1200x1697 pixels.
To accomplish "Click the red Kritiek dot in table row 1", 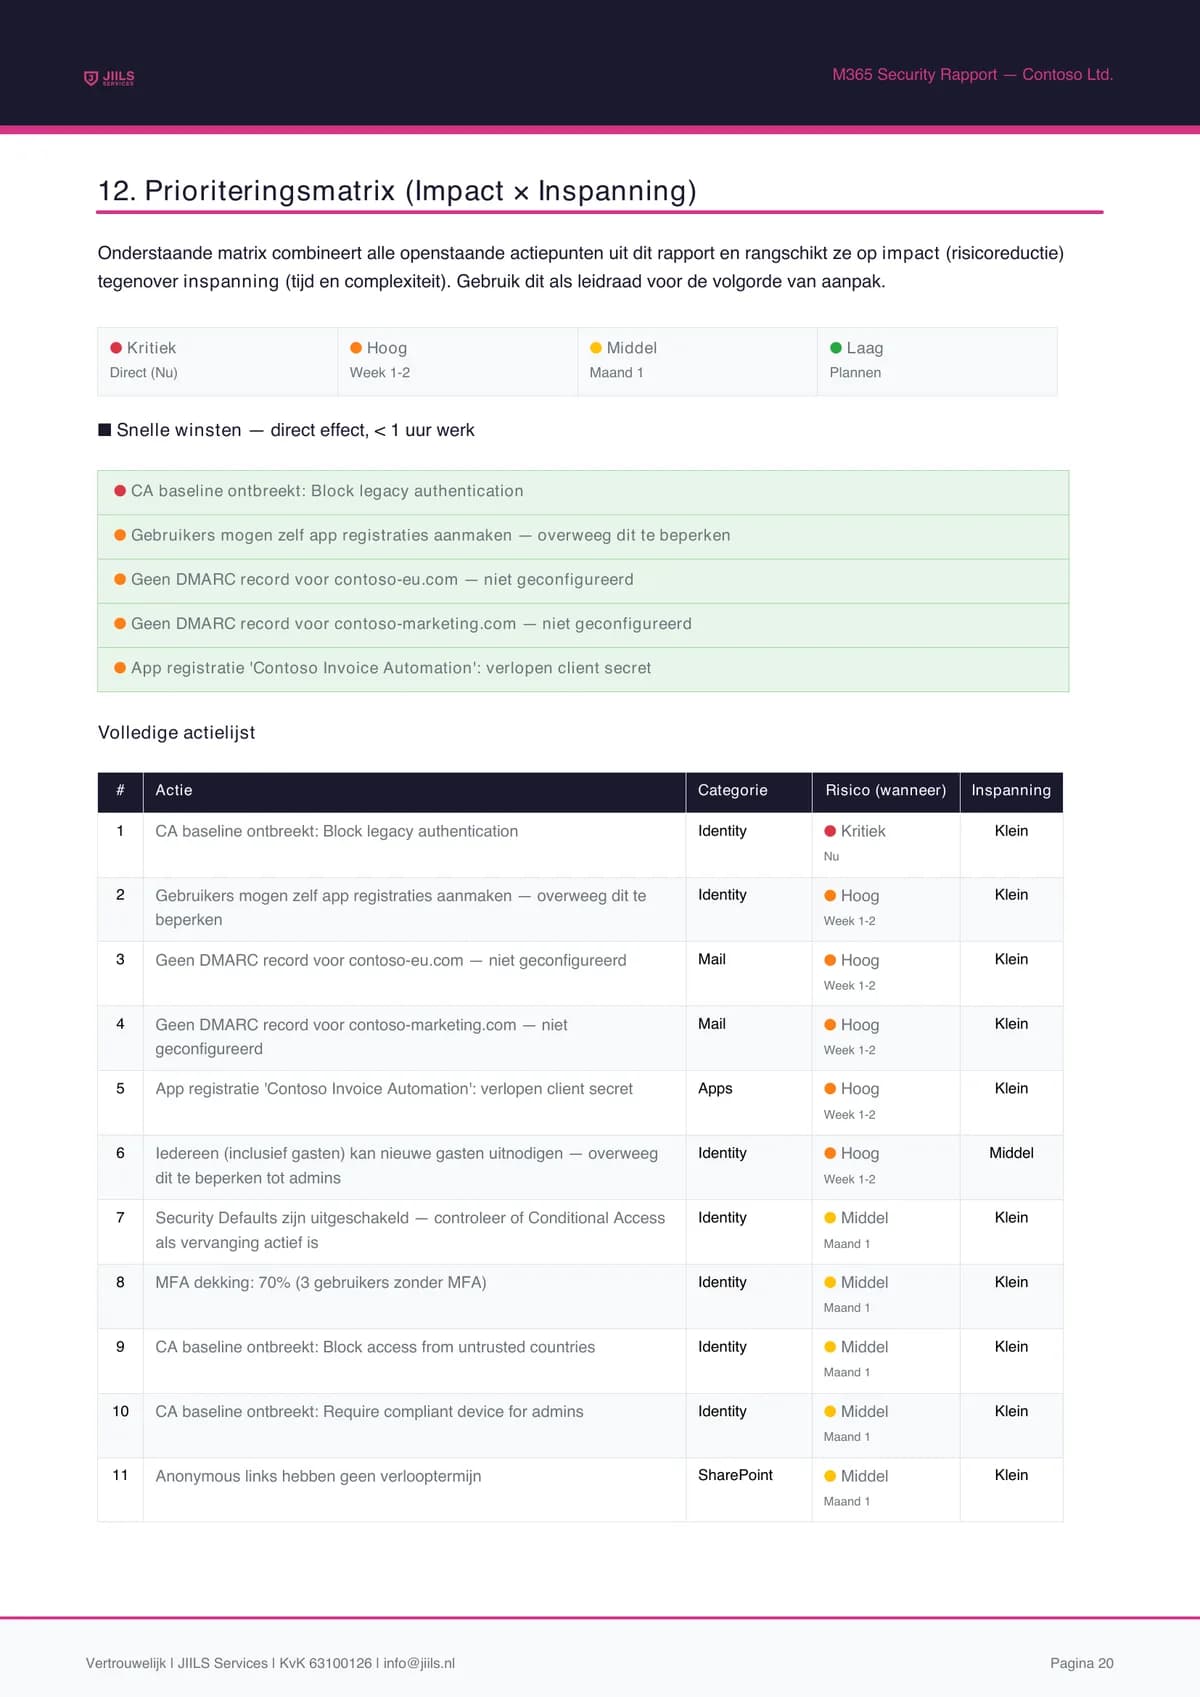I will pyautogui.click(x=830, y=831).
